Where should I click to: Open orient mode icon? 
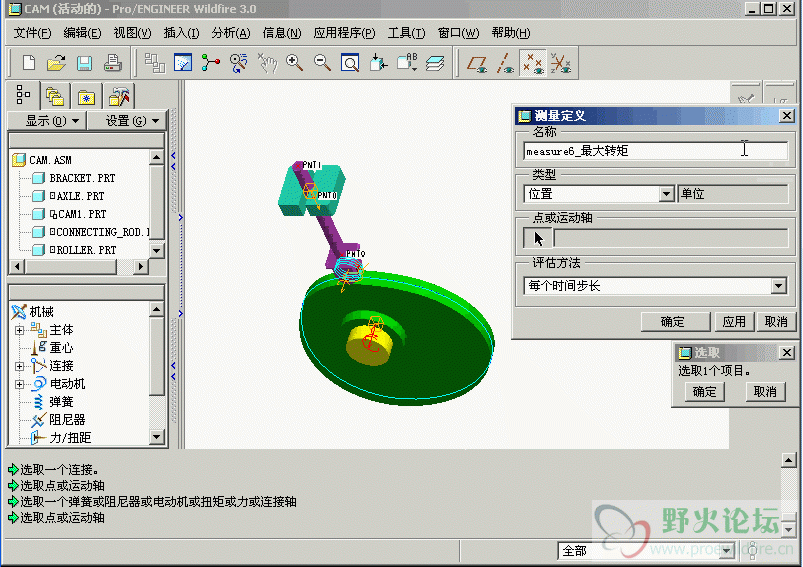click(239, 63)
